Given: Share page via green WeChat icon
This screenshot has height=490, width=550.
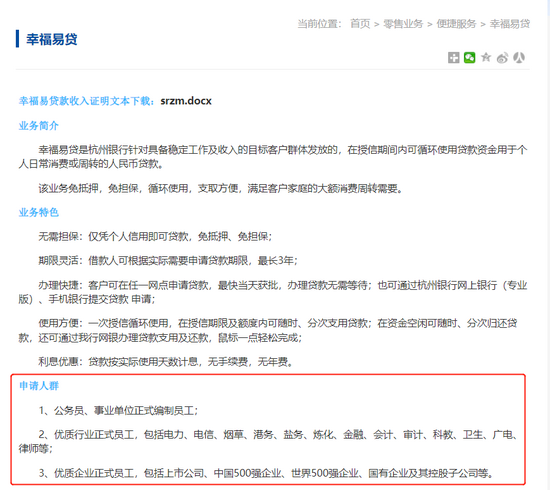Looking at the screenshot, I should pyautogui.click(x=469, y=57).
